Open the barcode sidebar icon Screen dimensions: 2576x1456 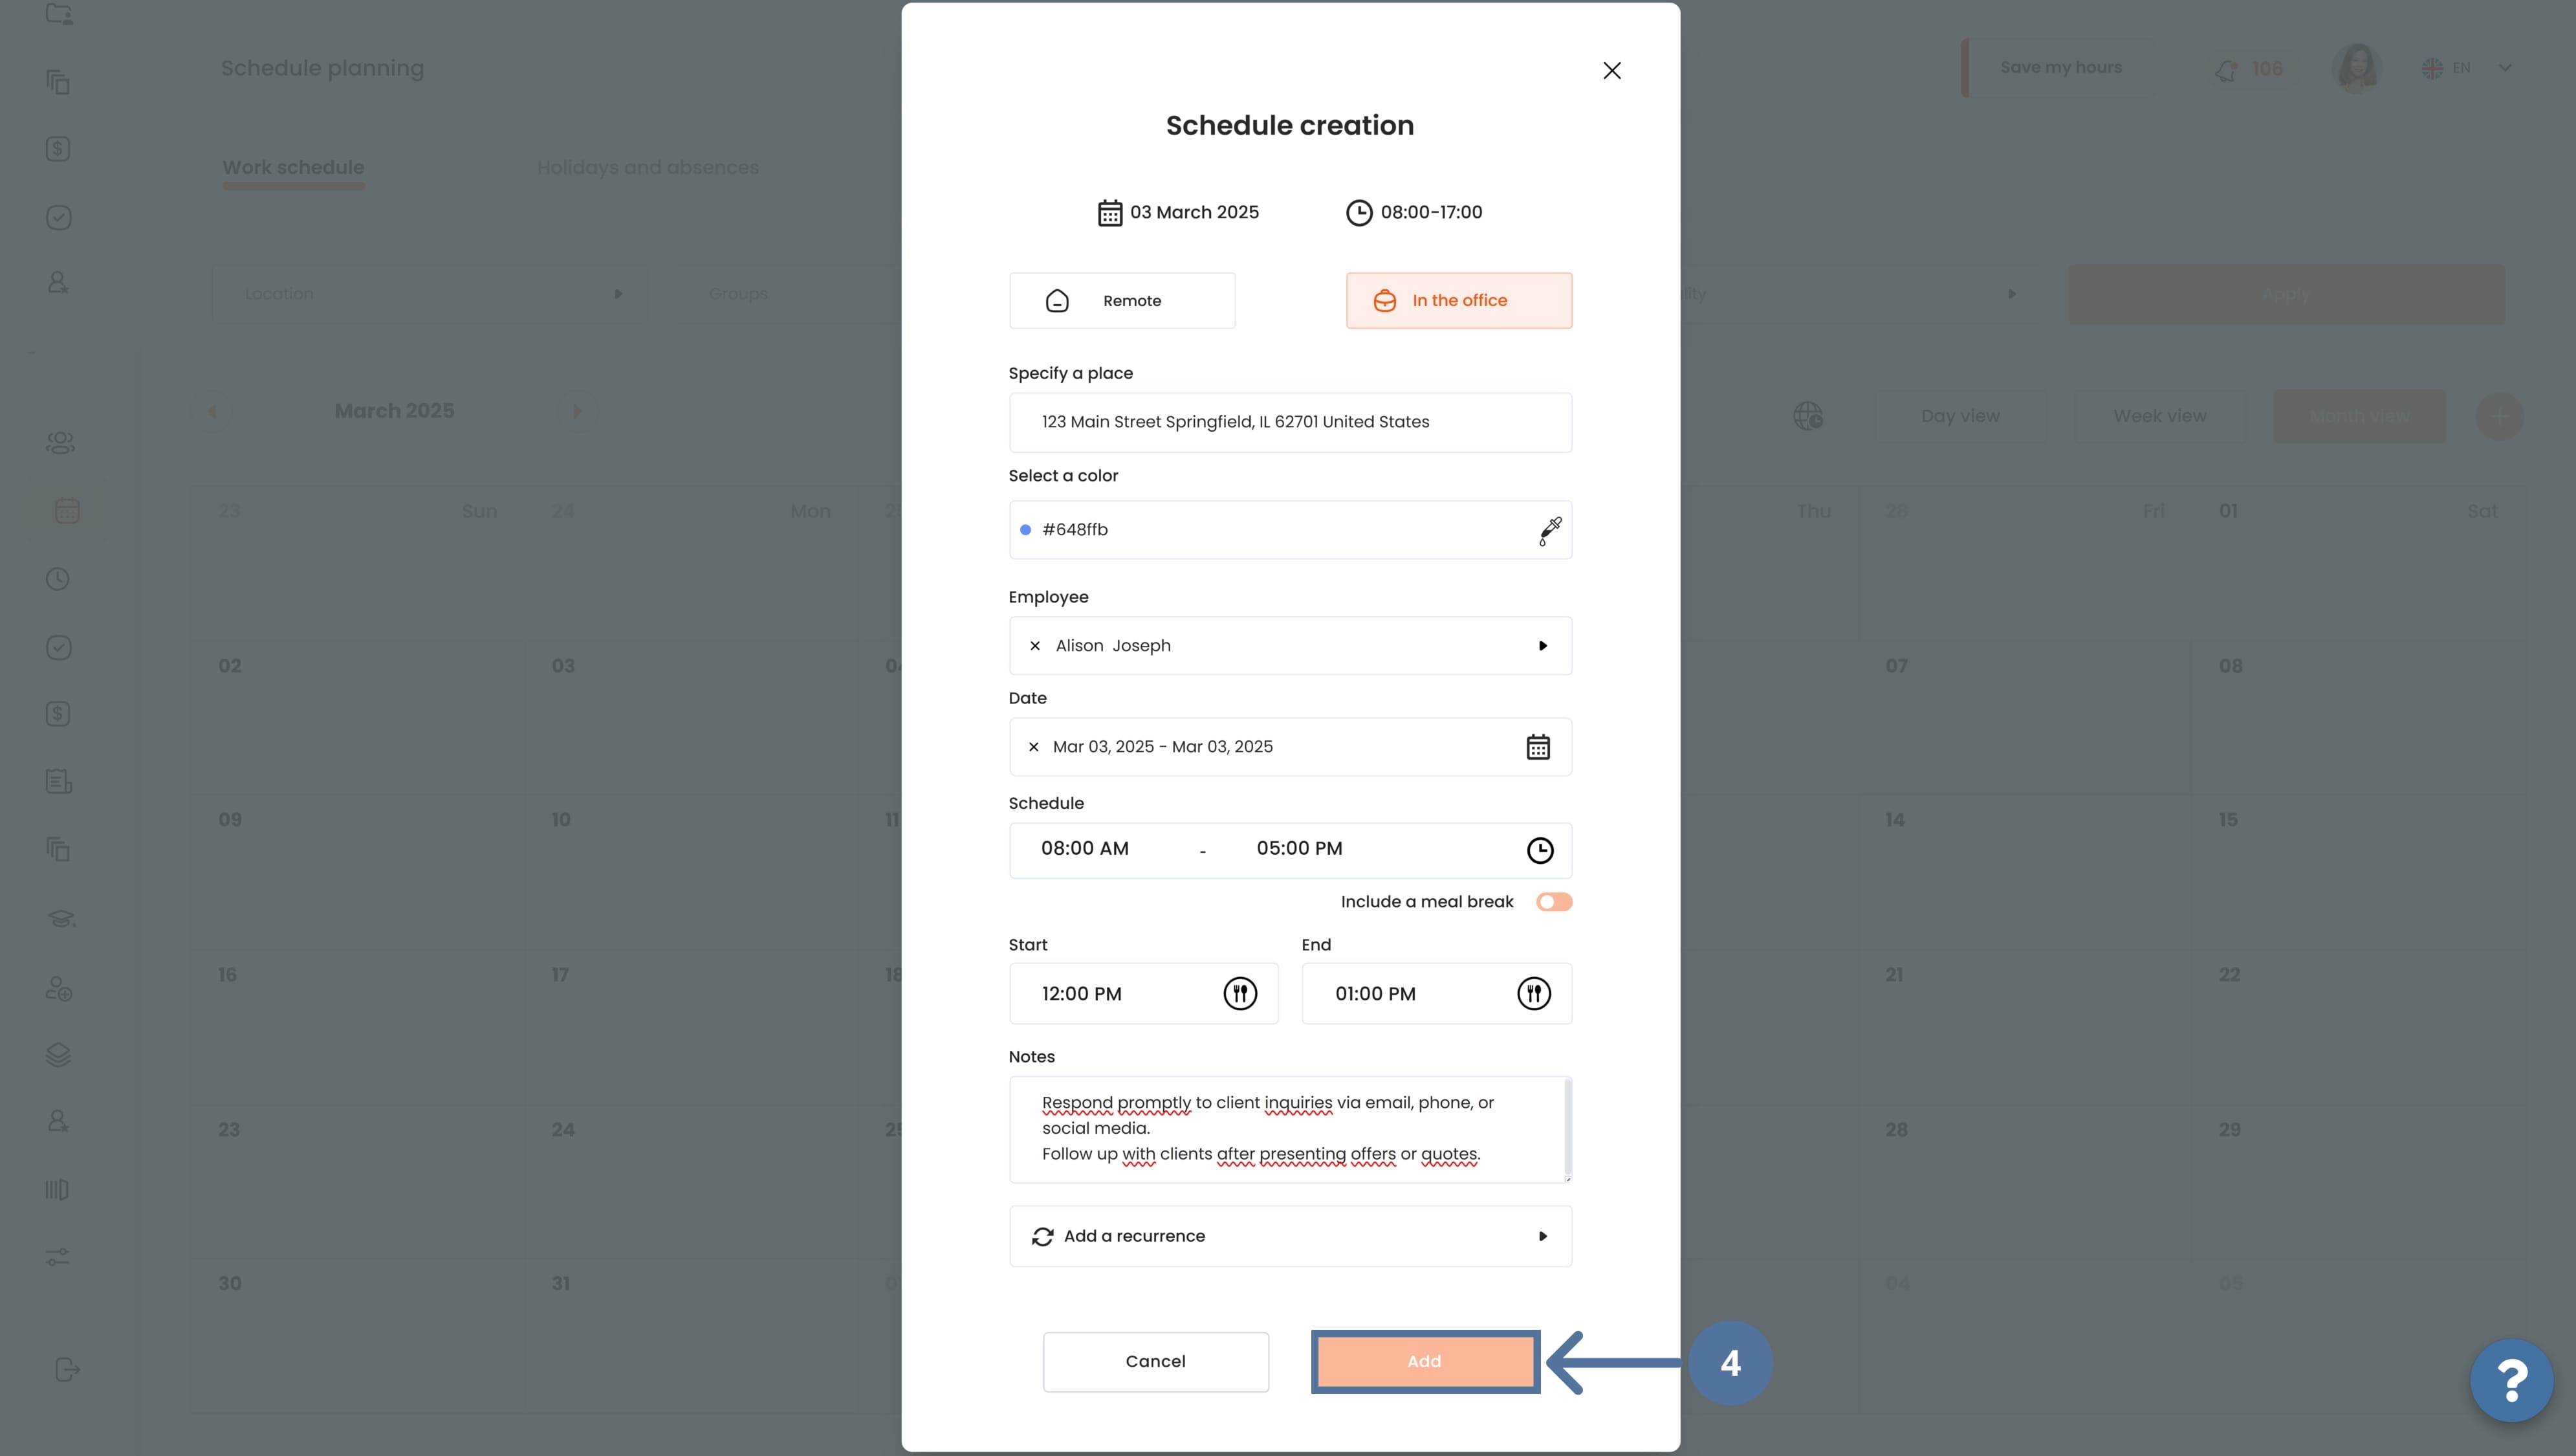click(57, 1190)
